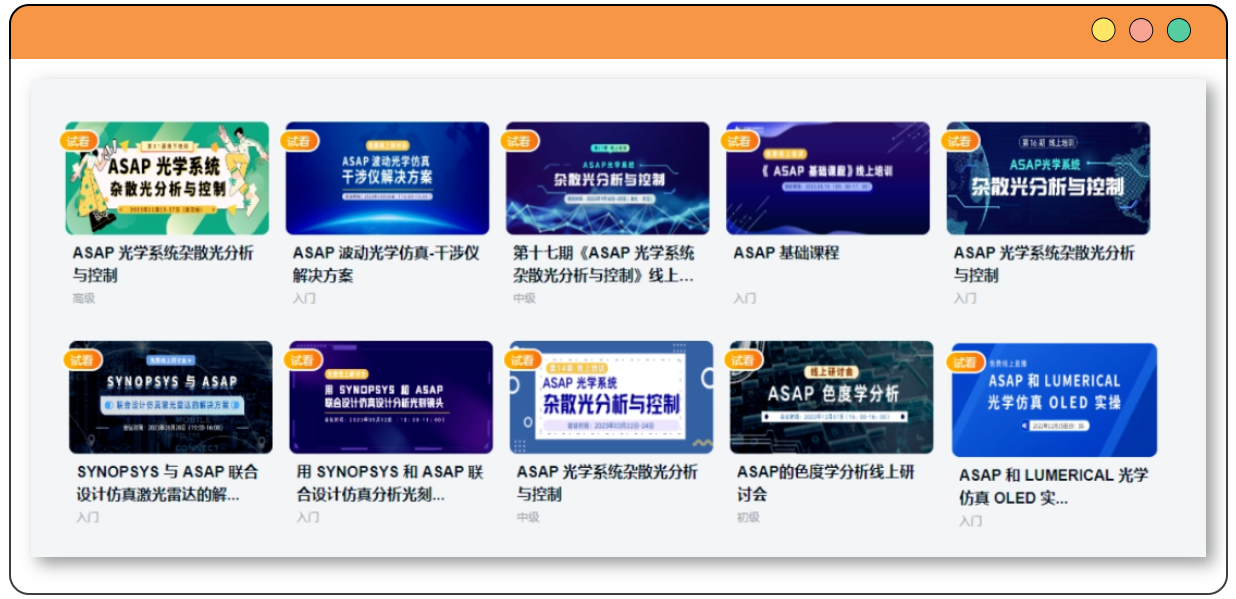Click the 初级 level label
The height and width of the screenshot is (599, 1236).
point(748,517)
